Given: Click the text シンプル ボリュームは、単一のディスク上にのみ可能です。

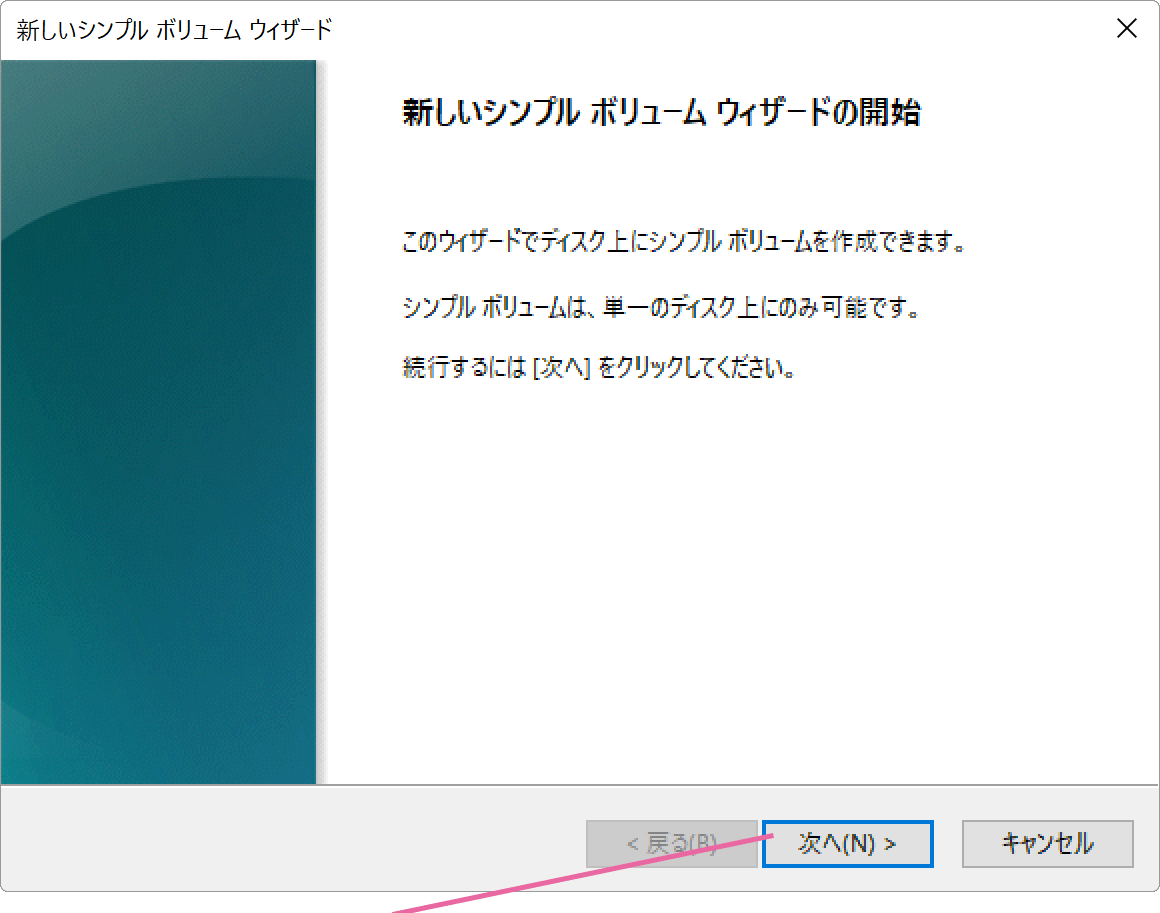Looking at the screenshot, I should (x=661, y=306).
